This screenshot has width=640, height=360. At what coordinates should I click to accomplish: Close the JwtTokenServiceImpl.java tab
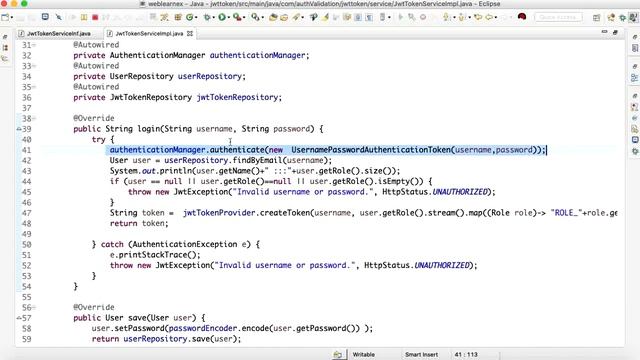190,33
